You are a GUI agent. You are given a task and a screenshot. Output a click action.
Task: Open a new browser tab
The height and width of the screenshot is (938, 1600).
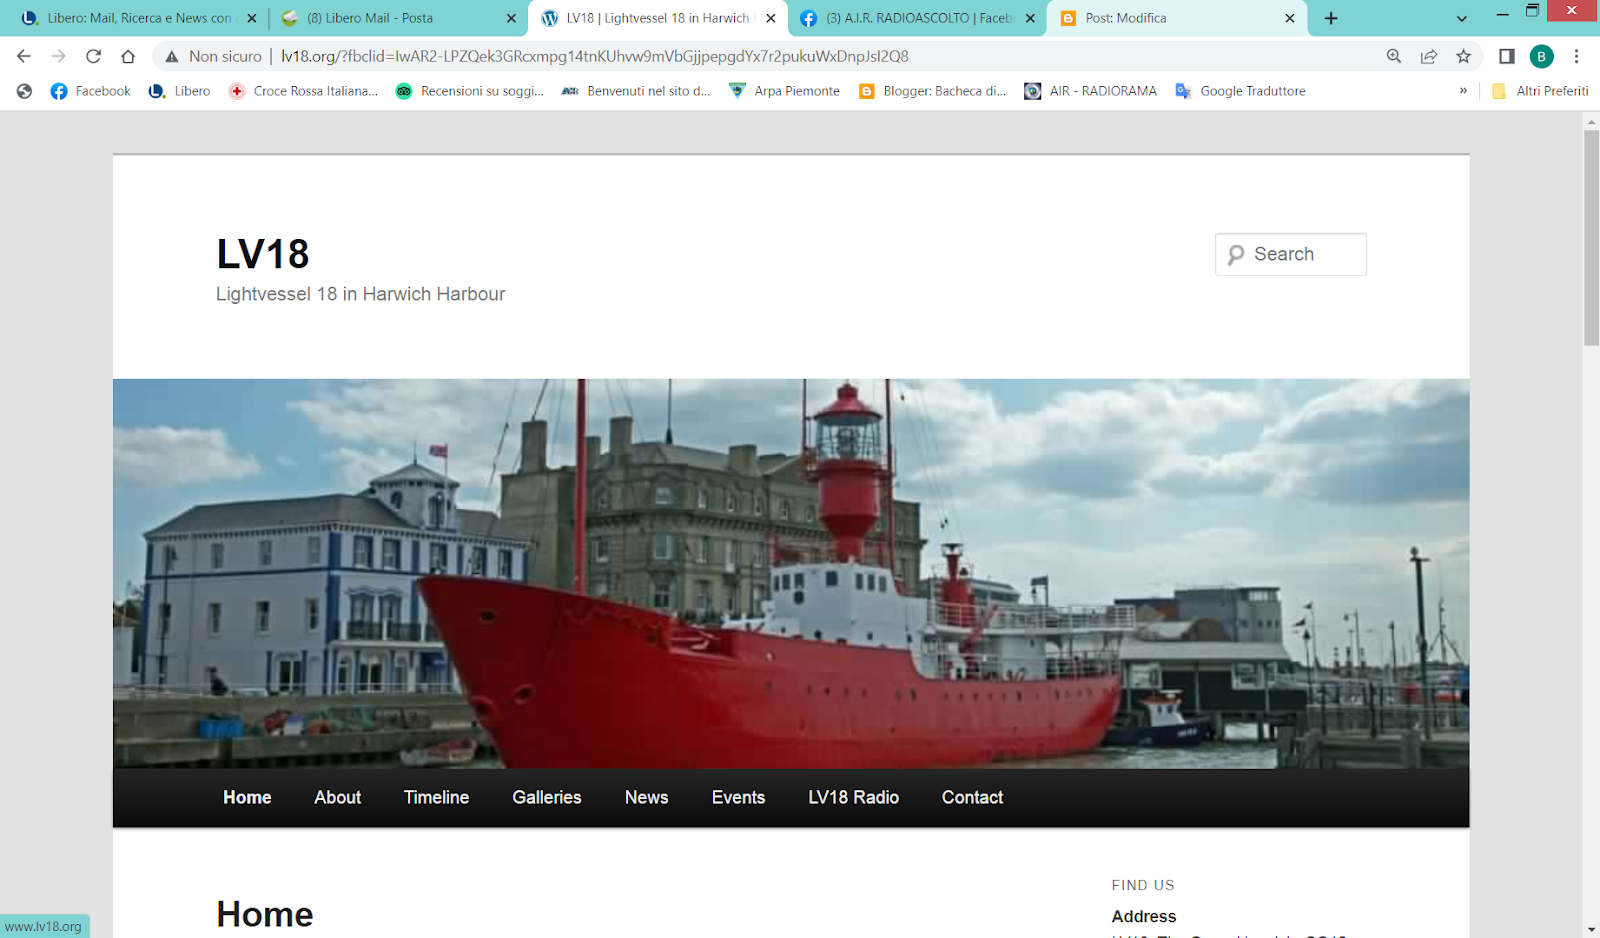(x=1331, y=18)
